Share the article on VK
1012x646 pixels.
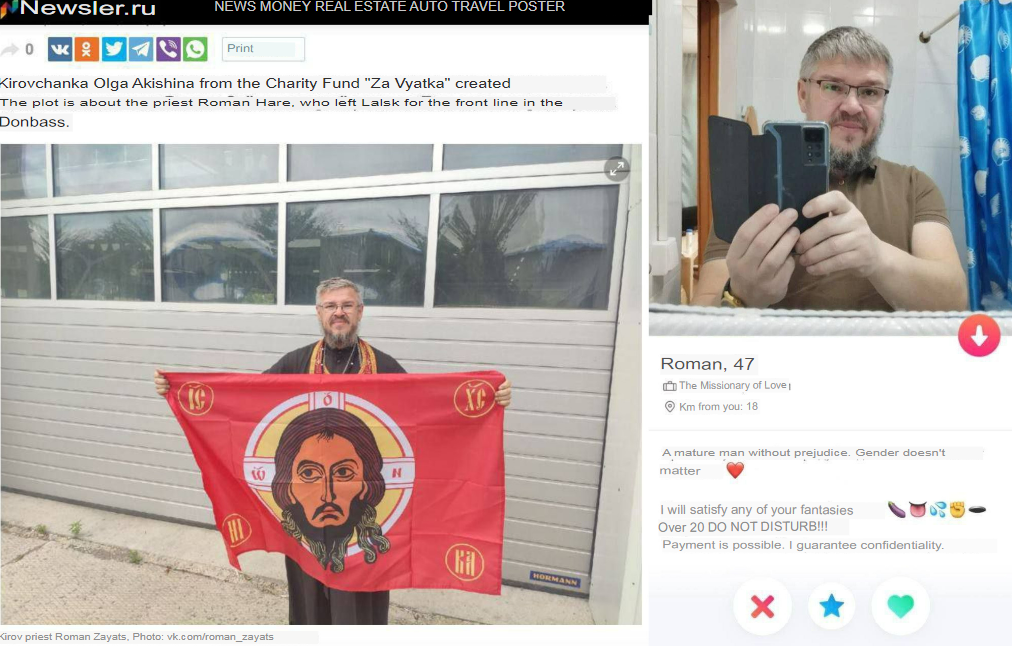(60, 49)
